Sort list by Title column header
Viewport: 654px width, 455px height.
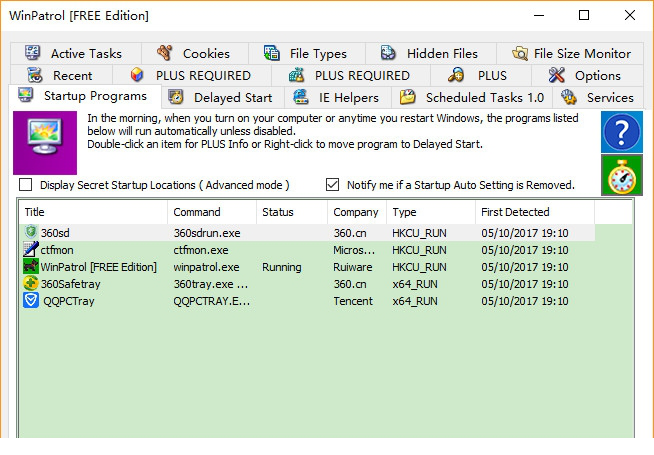[x=93, y=212]
